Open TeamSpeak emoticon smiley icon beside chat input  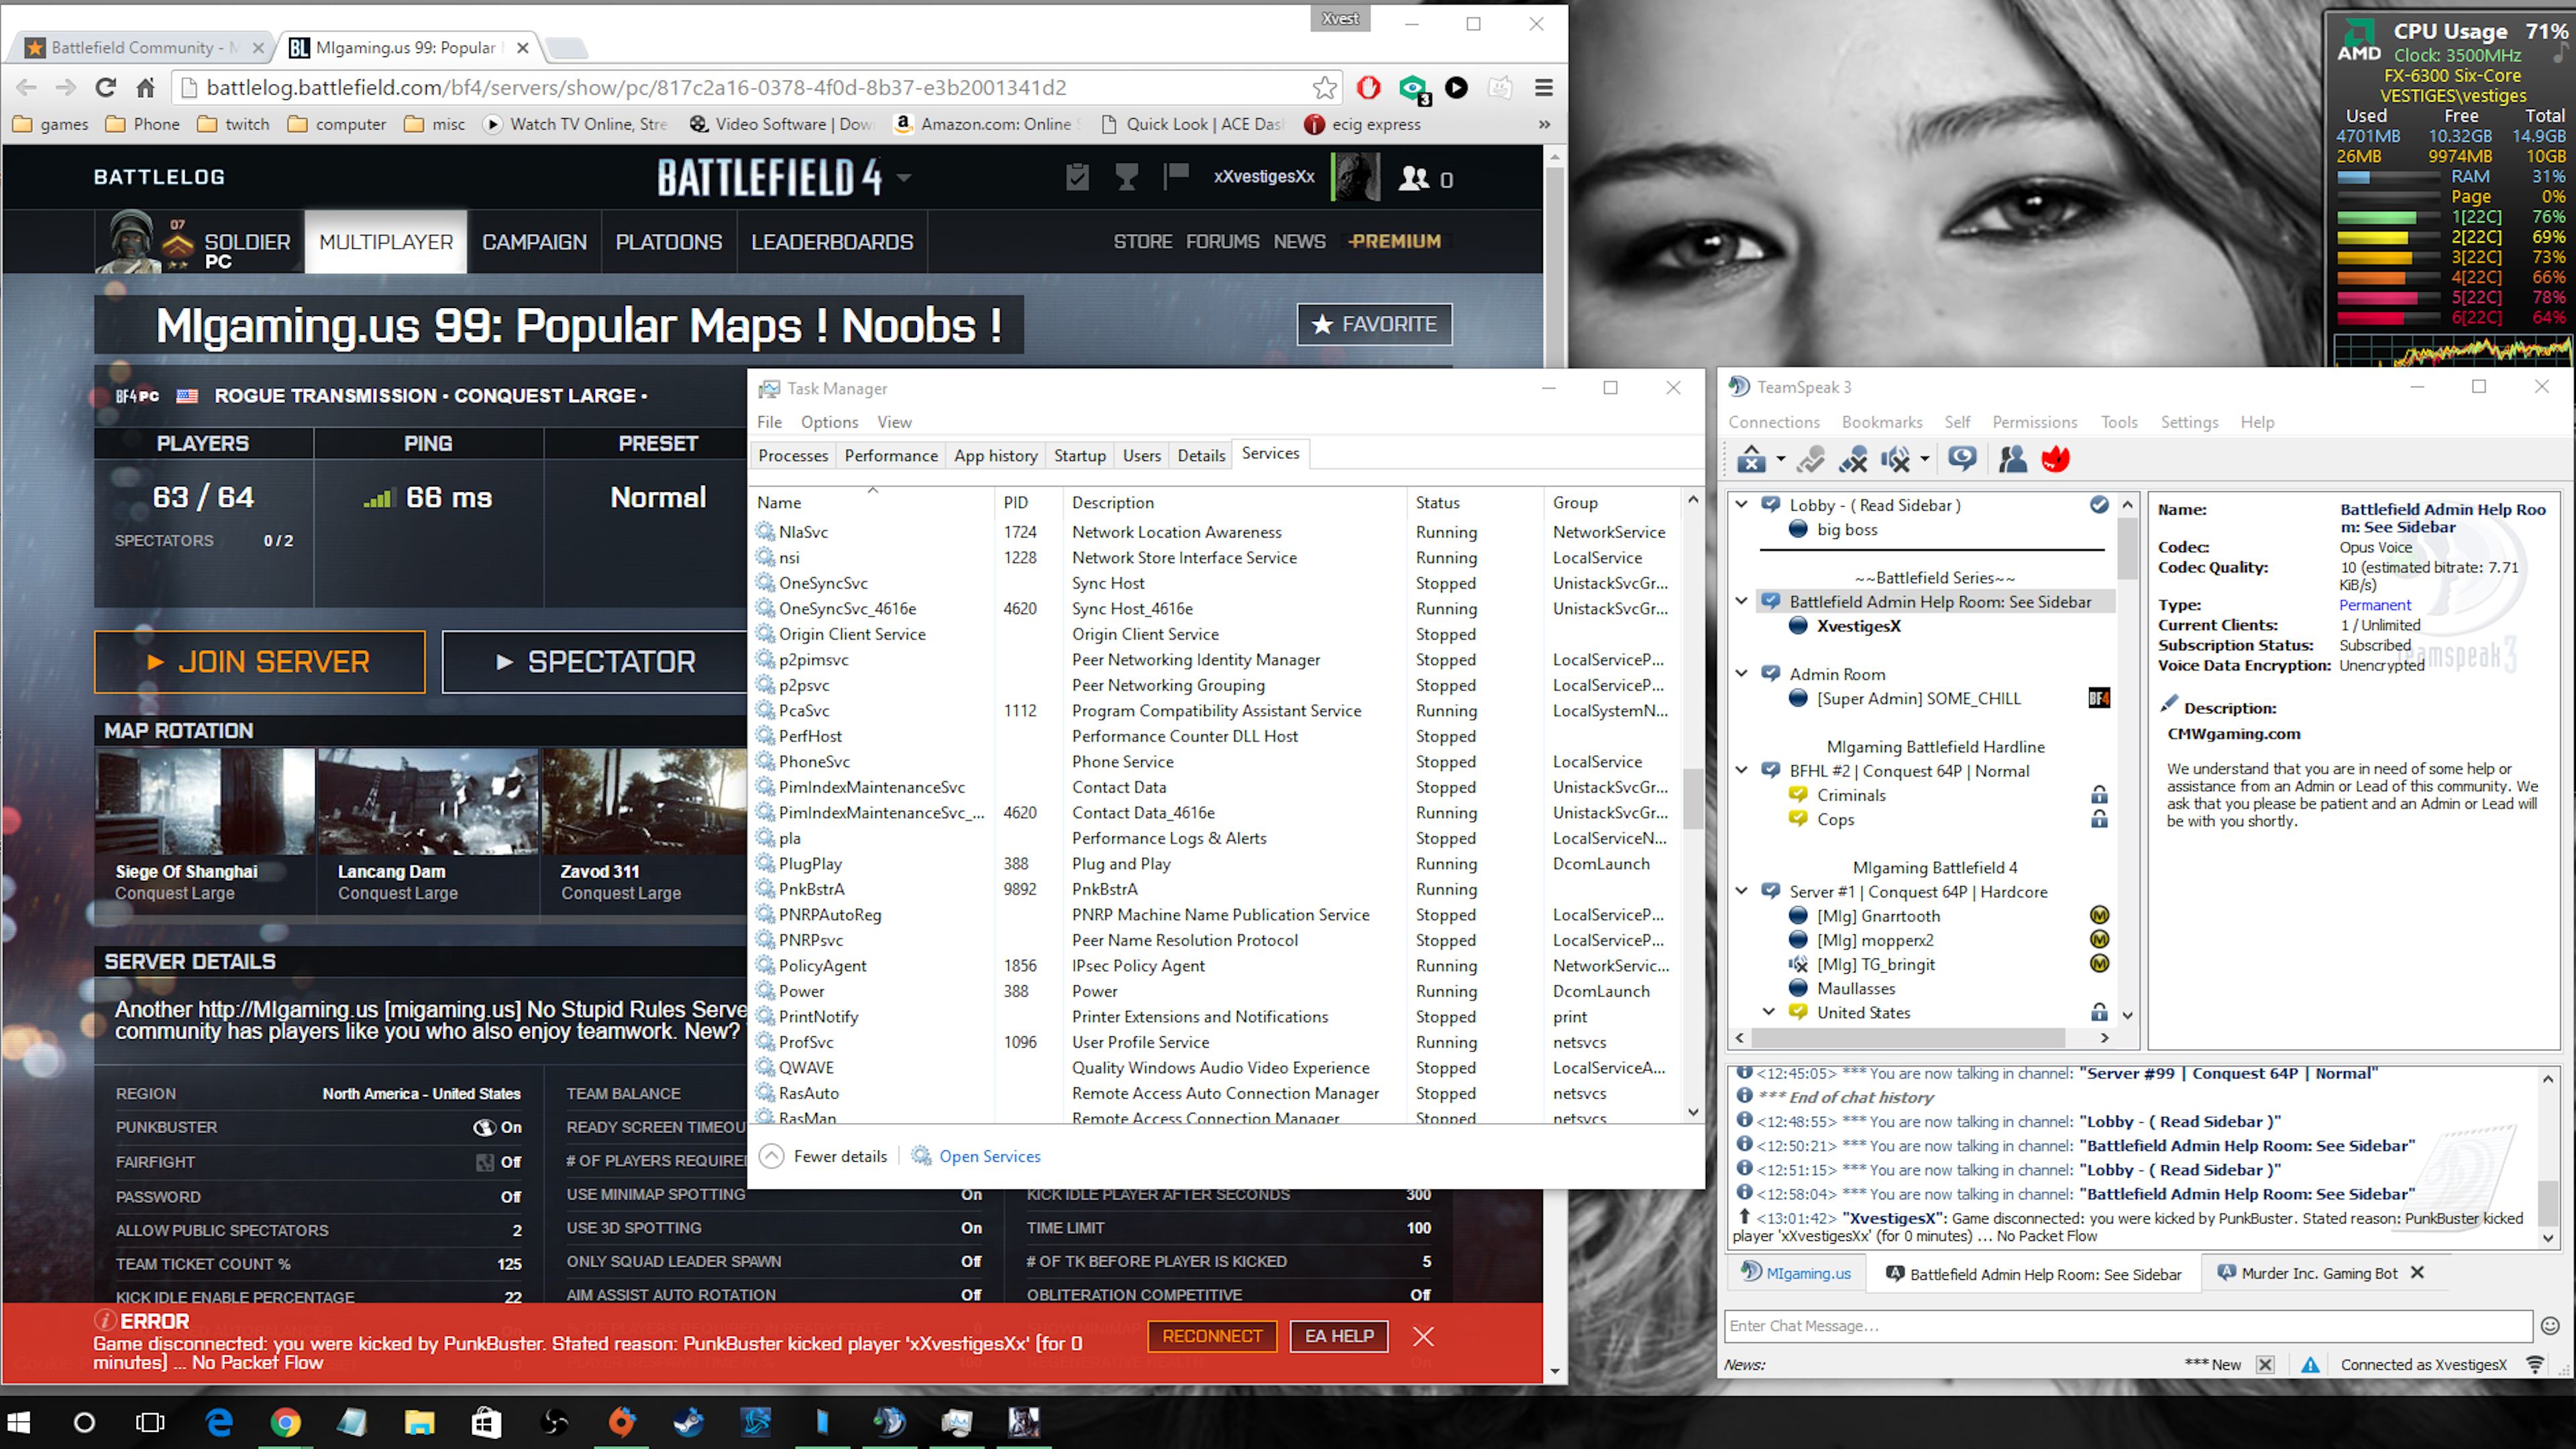2550,1326
